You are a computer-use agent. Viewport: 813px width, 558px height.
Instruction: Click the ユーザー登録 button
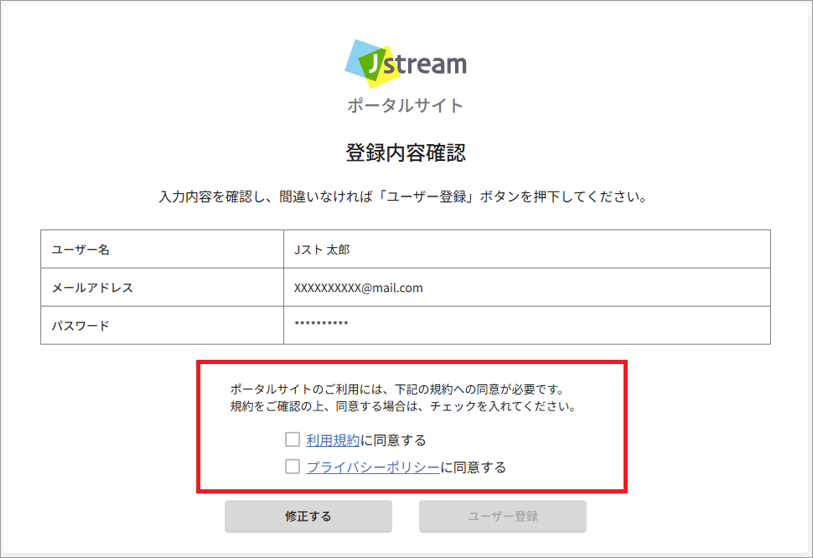click(503, 516)
